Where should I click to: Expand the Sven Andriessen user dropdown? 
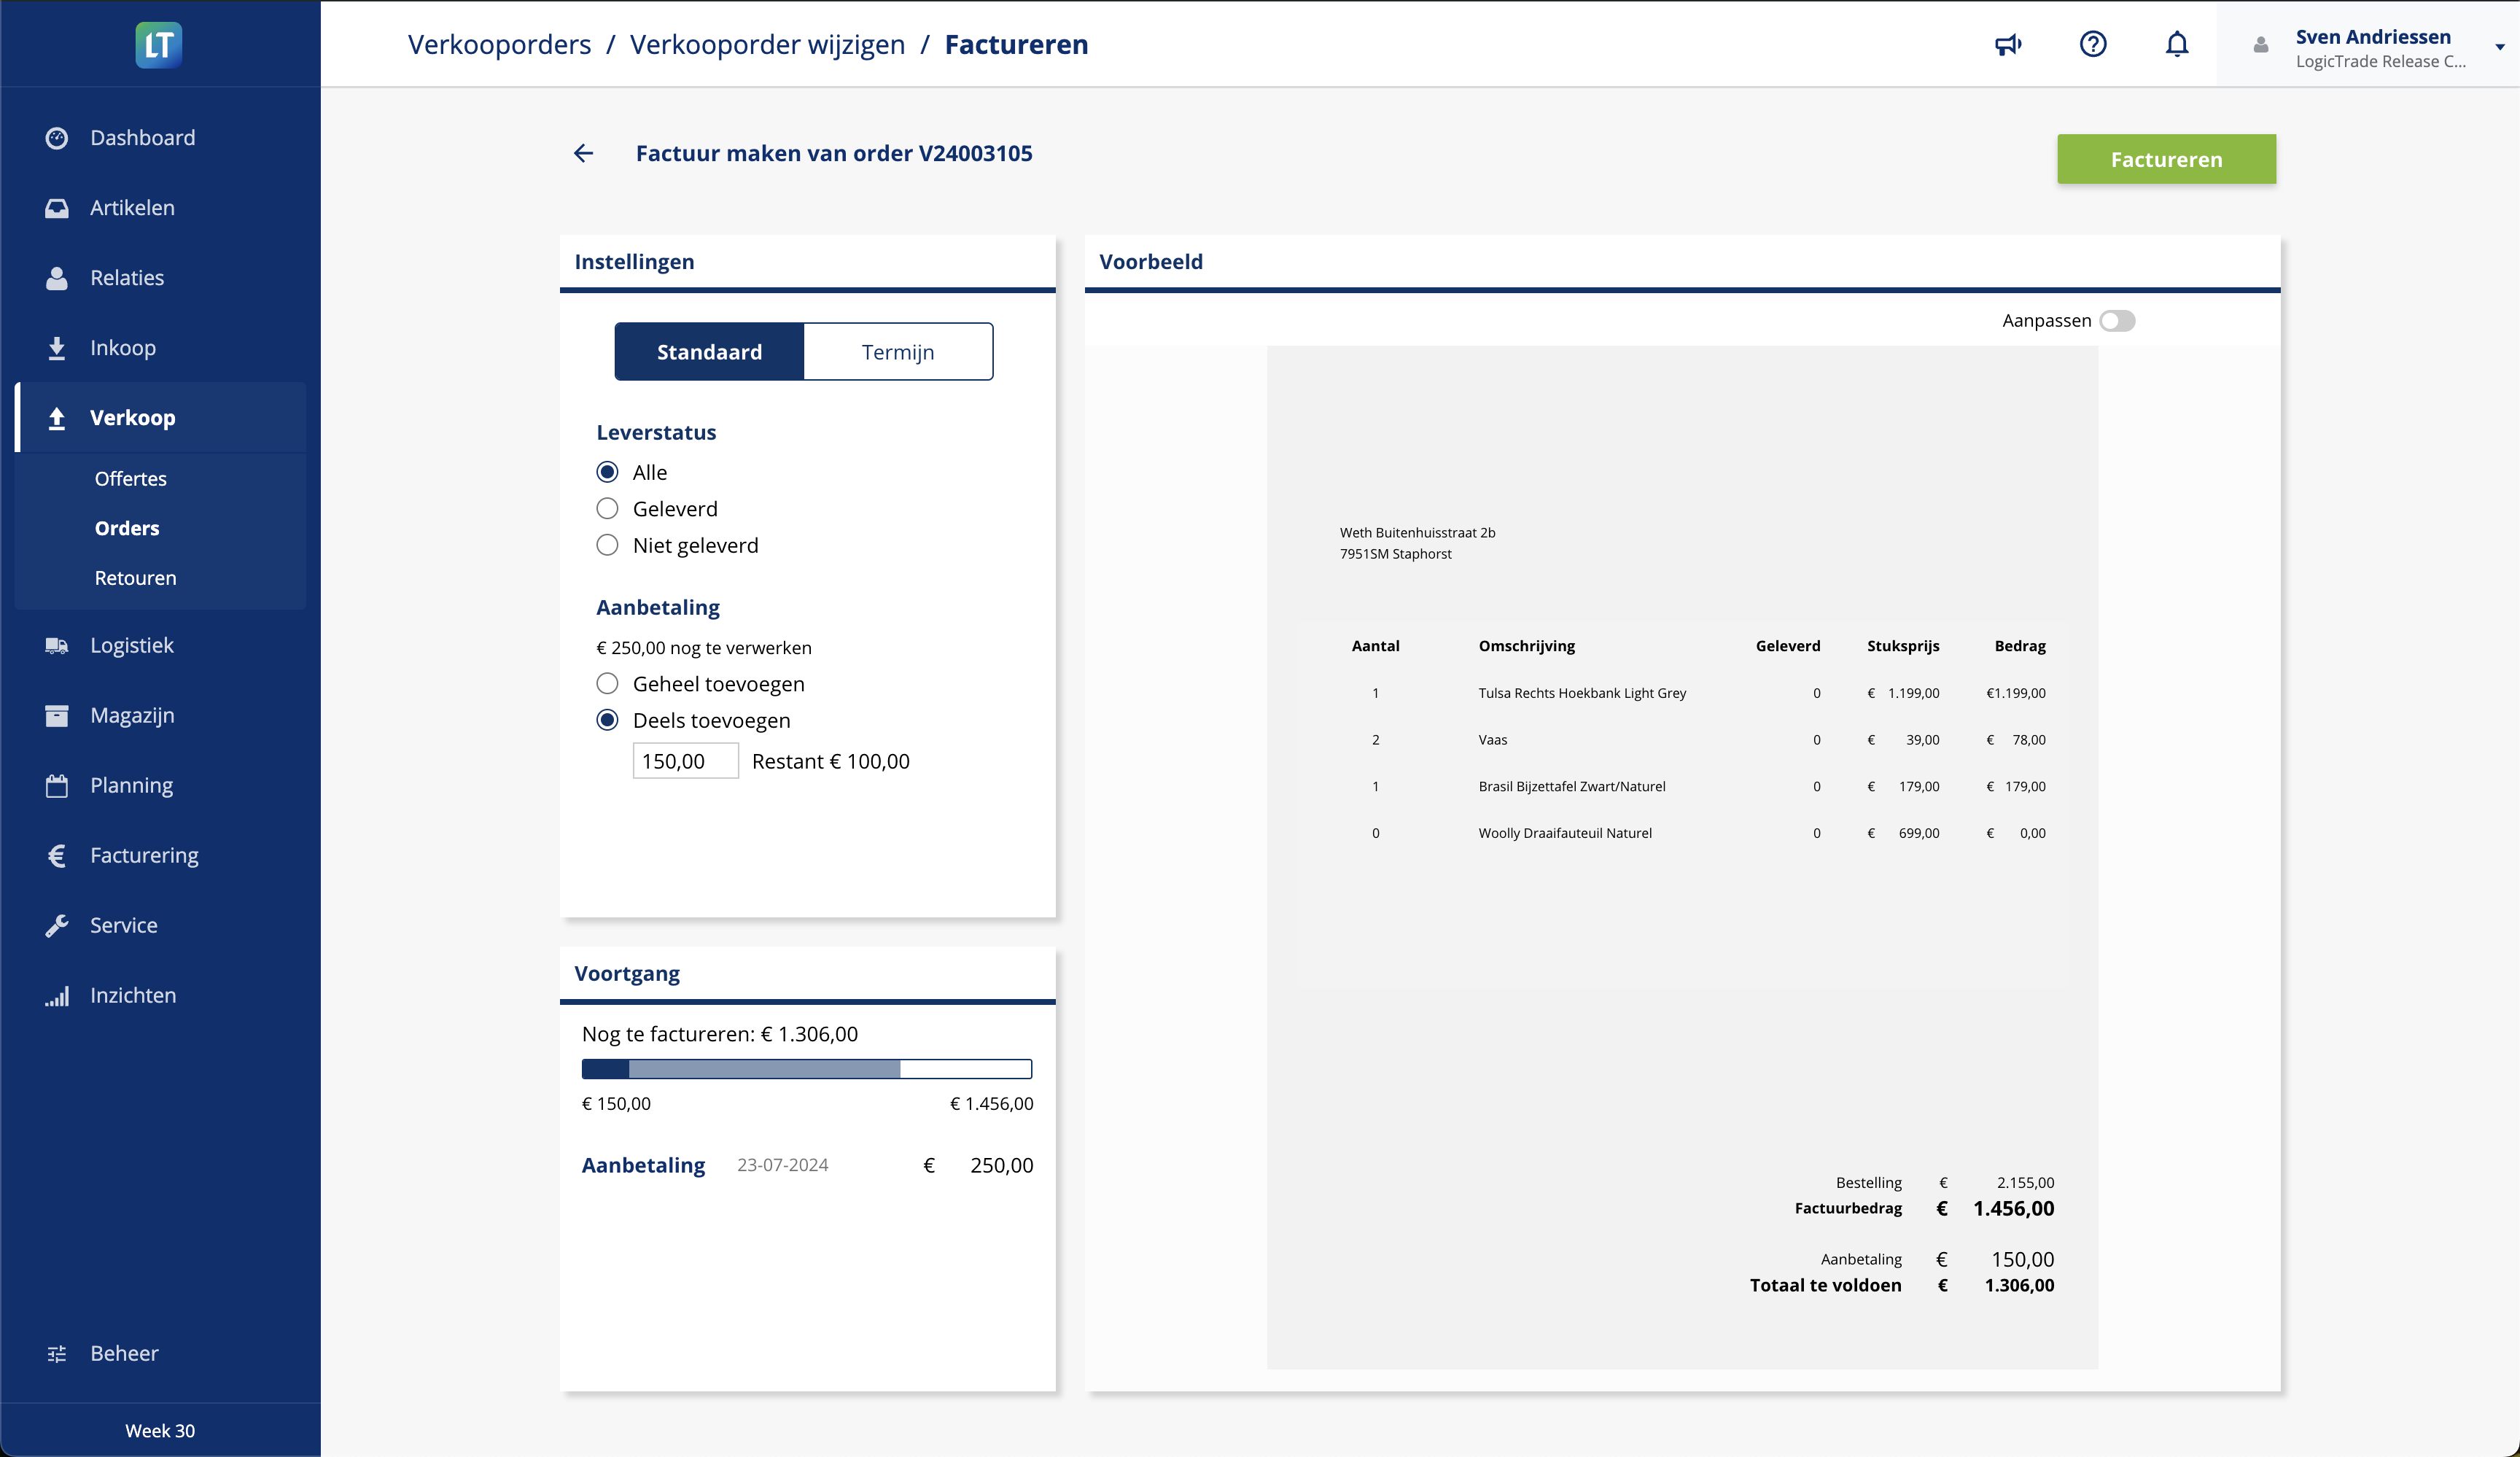tap(2499, 46)
